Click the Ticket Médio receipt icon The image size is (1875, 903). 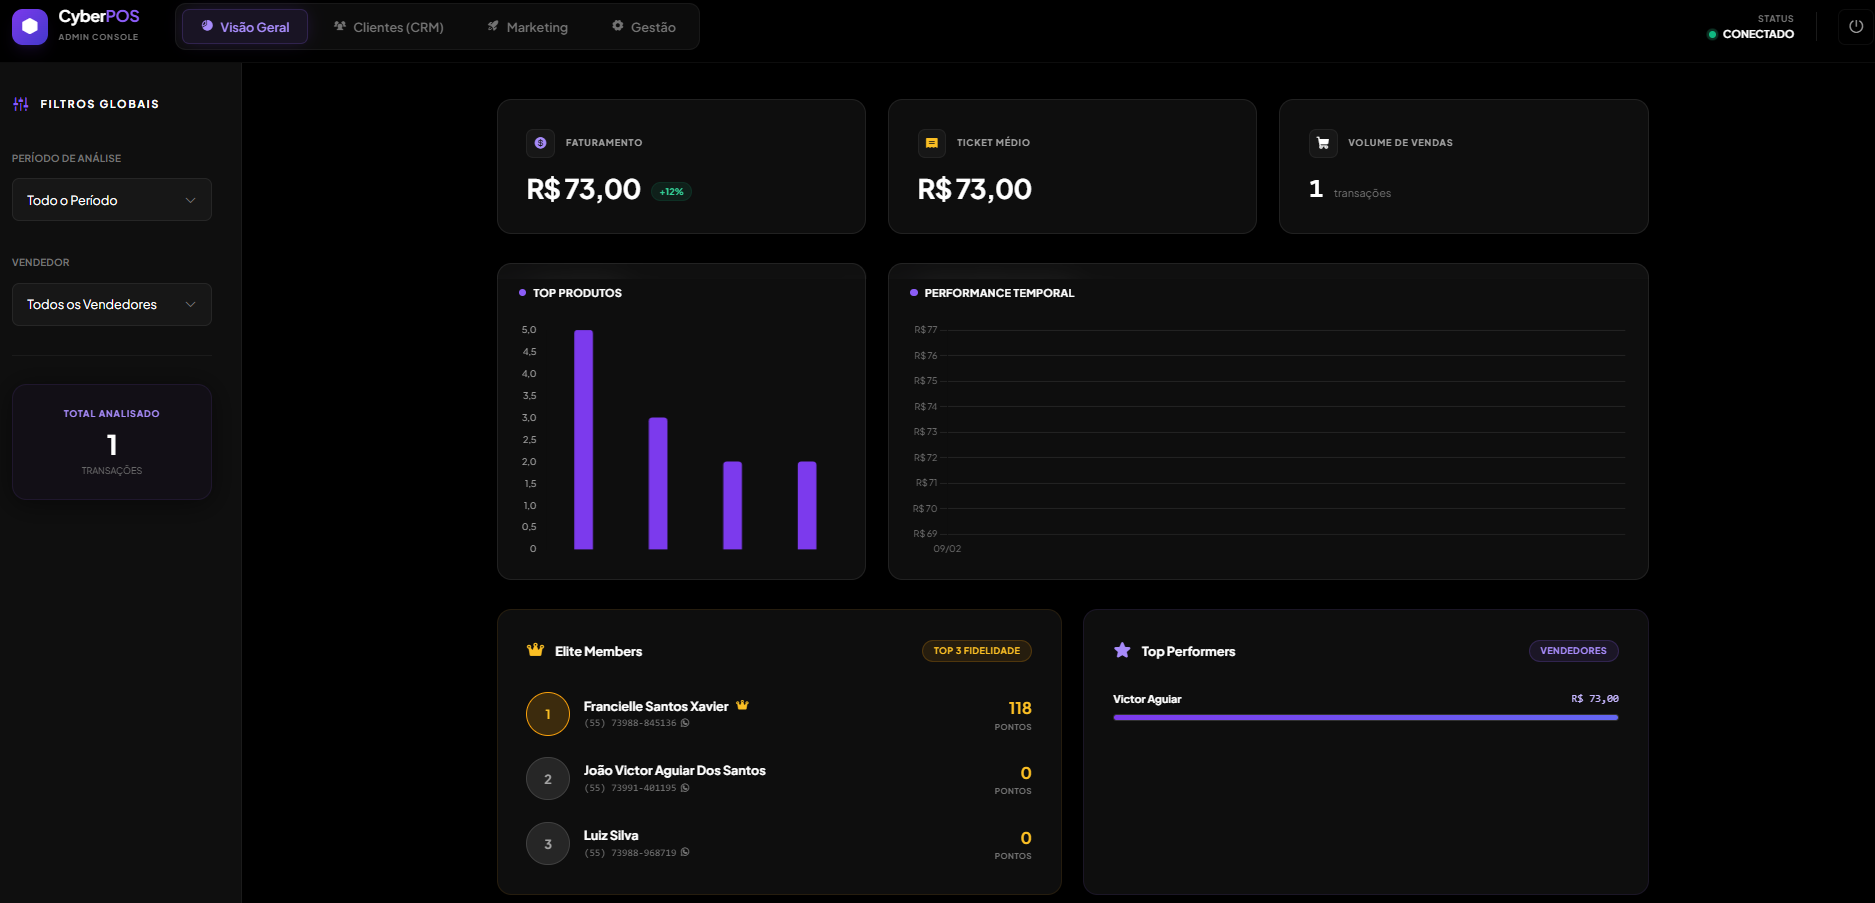[931, 143]
